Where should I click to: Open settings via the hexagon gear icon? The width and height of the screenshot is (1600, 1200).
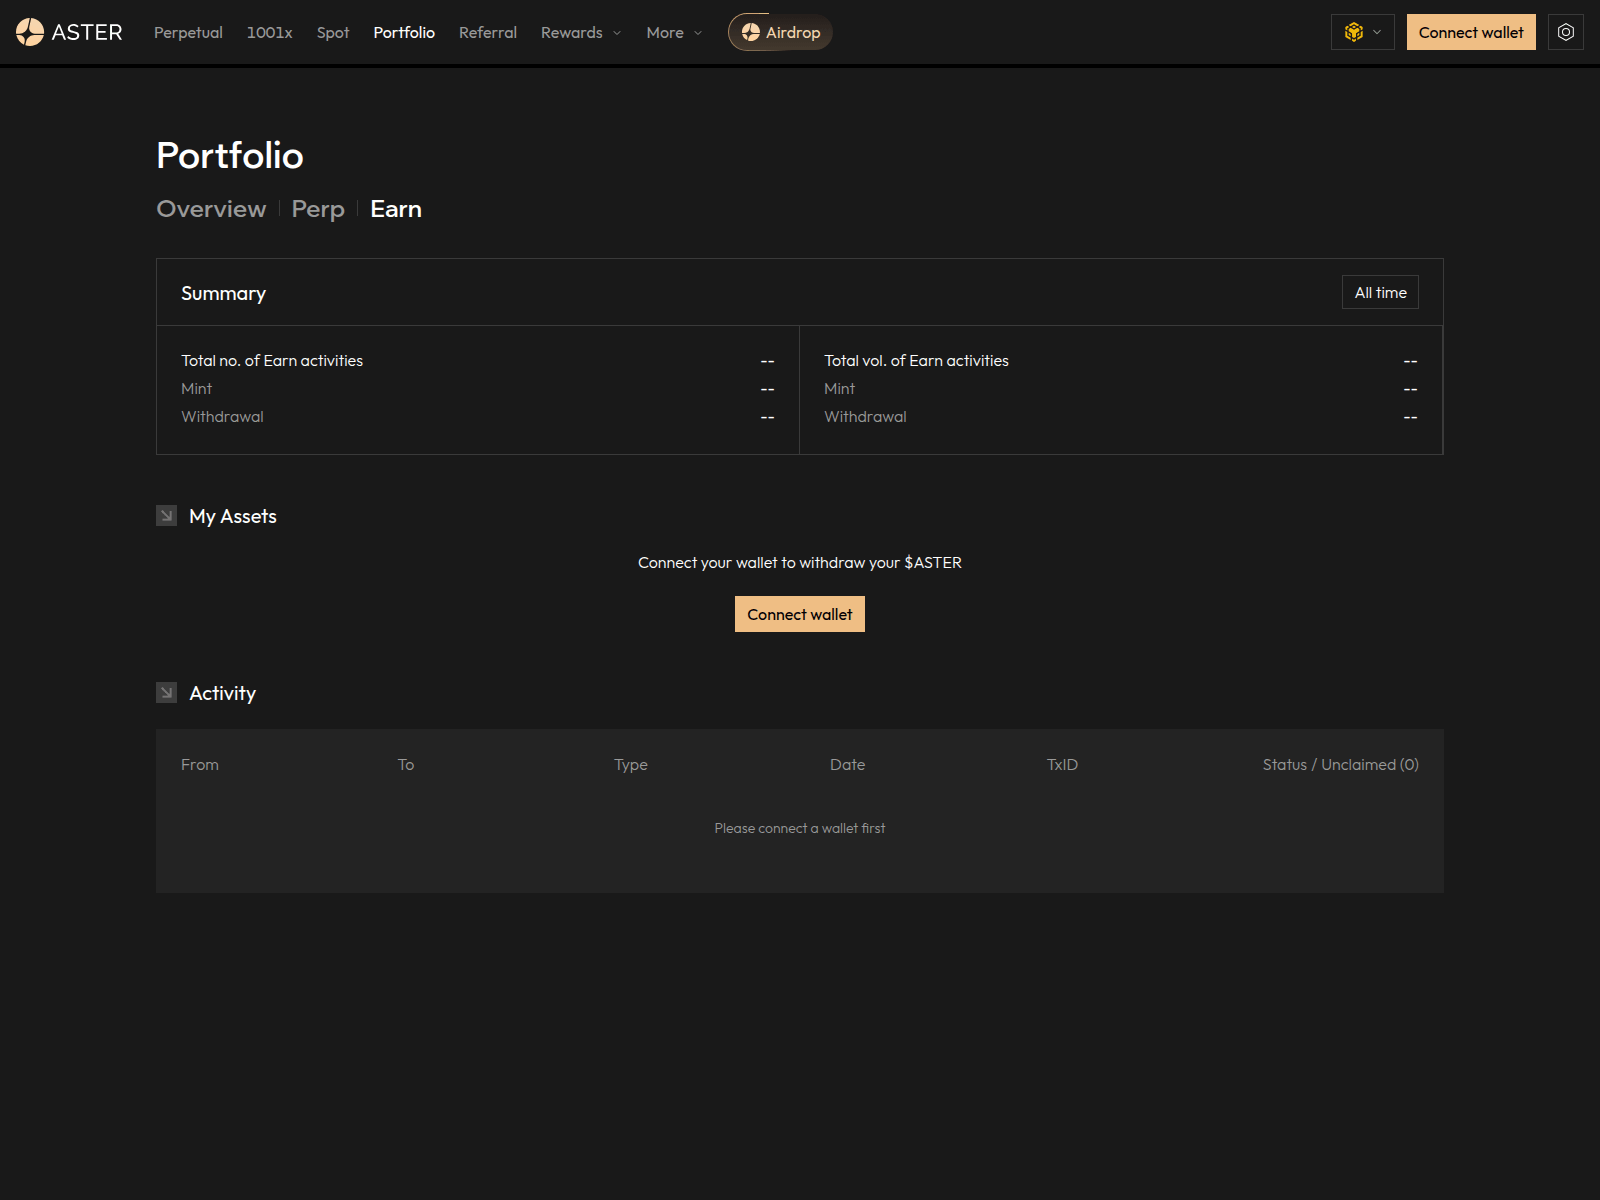click(1565, 31)
